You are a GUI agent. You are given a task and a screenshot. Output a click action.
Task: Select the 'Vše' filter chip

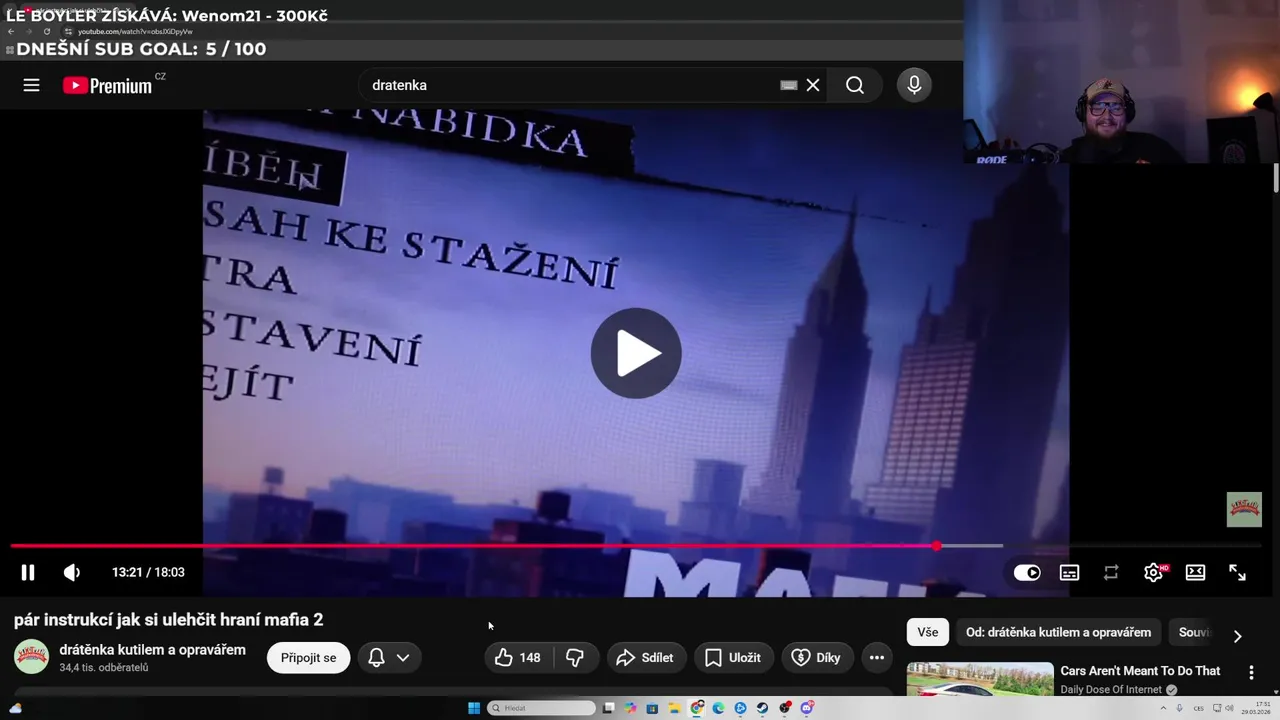(928, 633)
